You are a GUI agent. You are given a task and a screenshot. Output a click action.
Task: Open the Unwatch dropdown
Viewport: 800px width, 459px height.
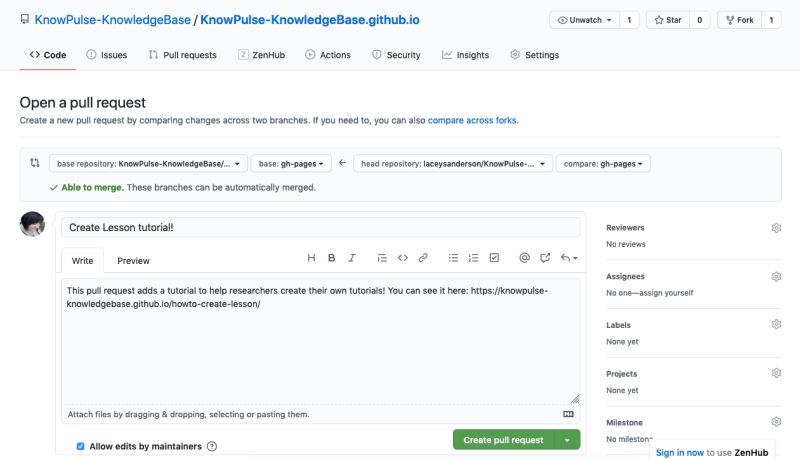pyautogui.click(x=585, y=20)
